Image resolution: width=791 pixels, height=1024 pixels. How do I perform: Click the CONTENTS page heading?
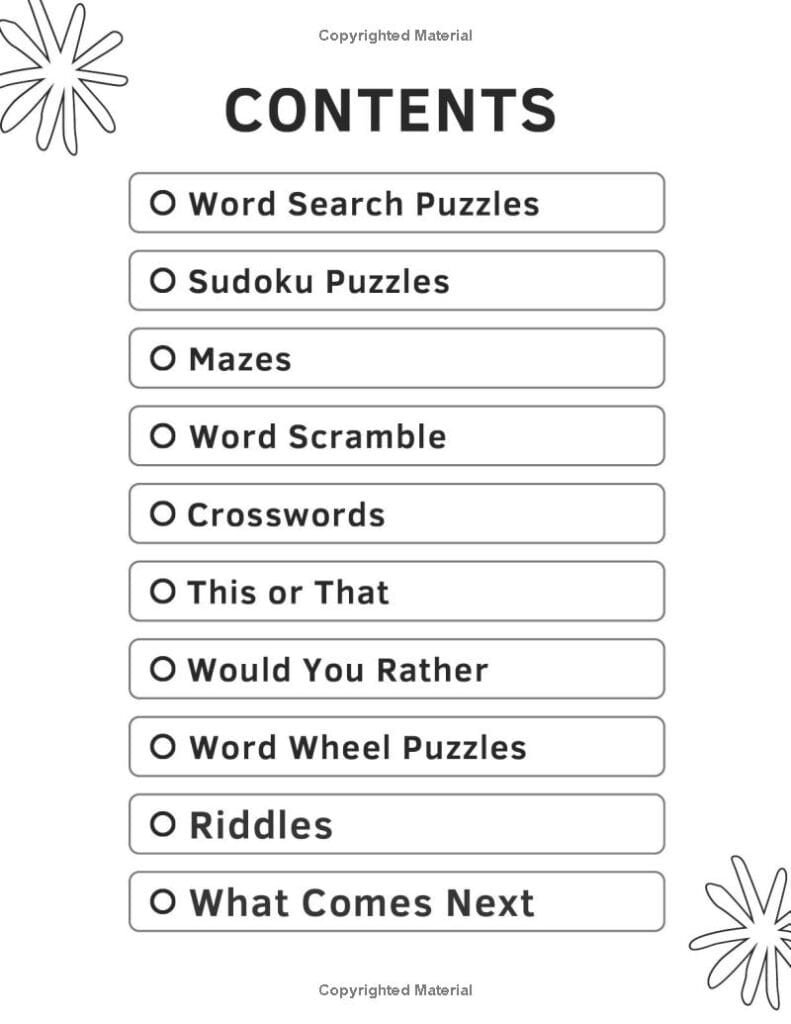tap(390, 109)
